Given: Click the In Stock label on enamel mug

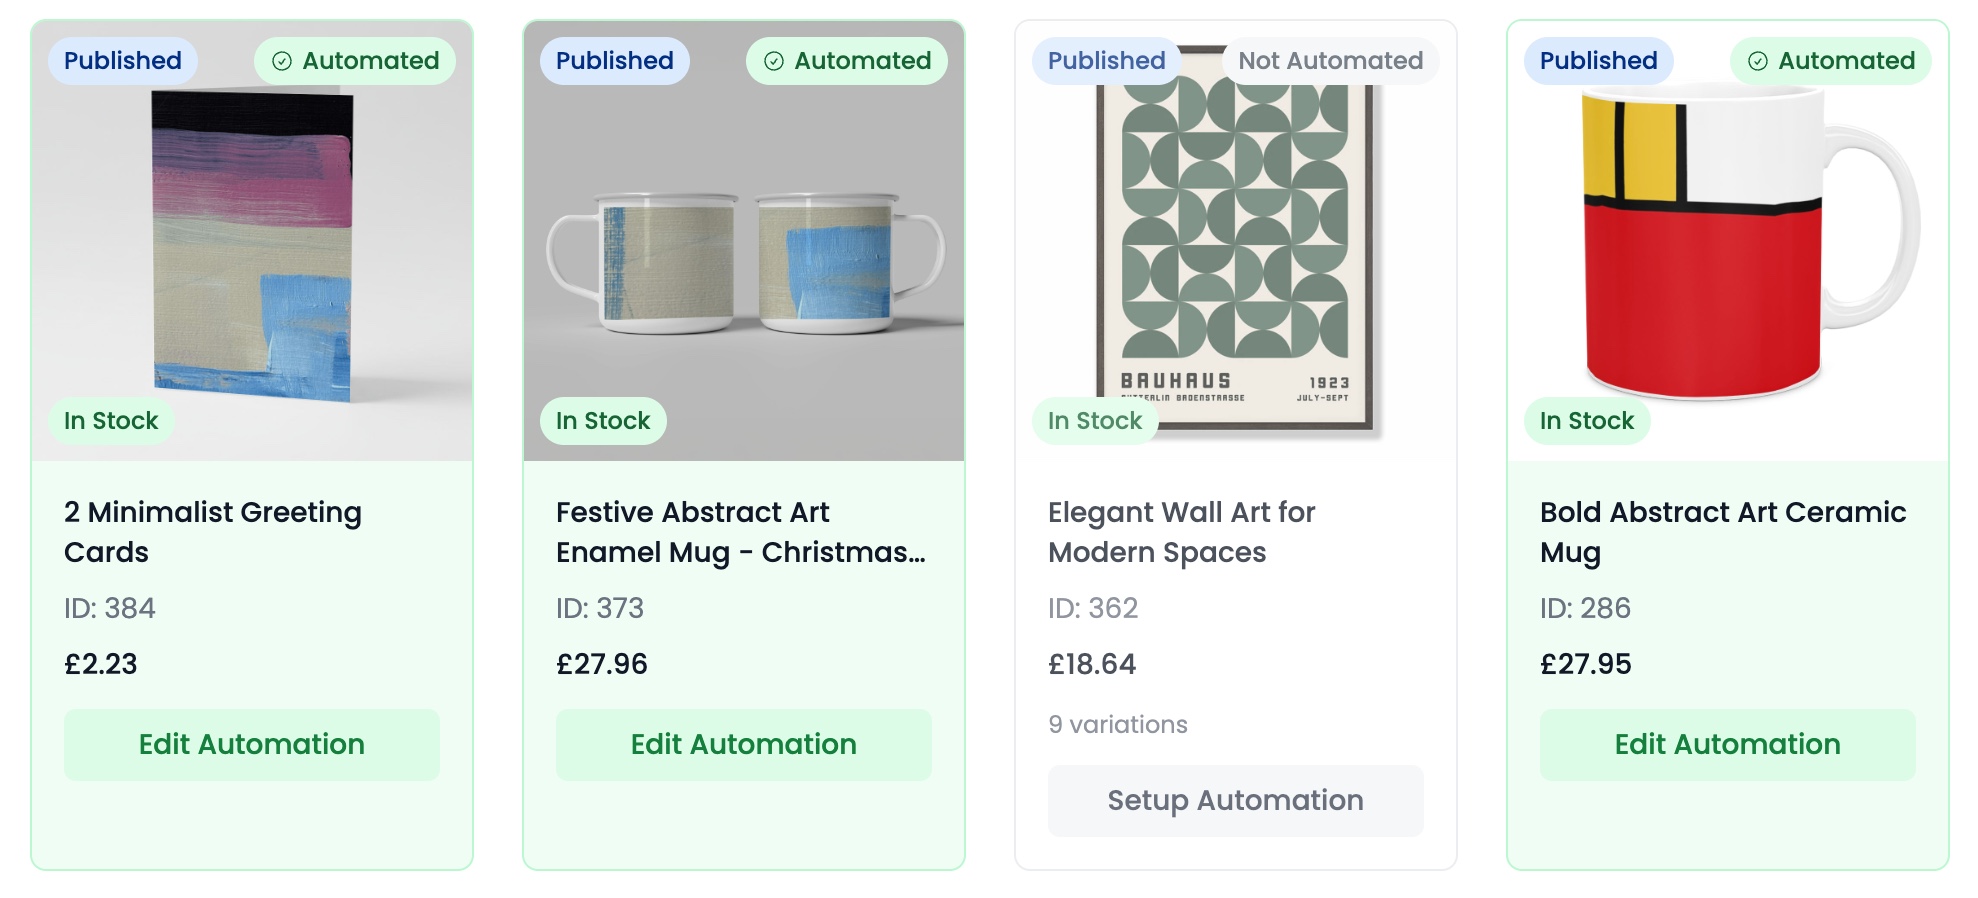Looking at the screenshot, I should 603,421.
